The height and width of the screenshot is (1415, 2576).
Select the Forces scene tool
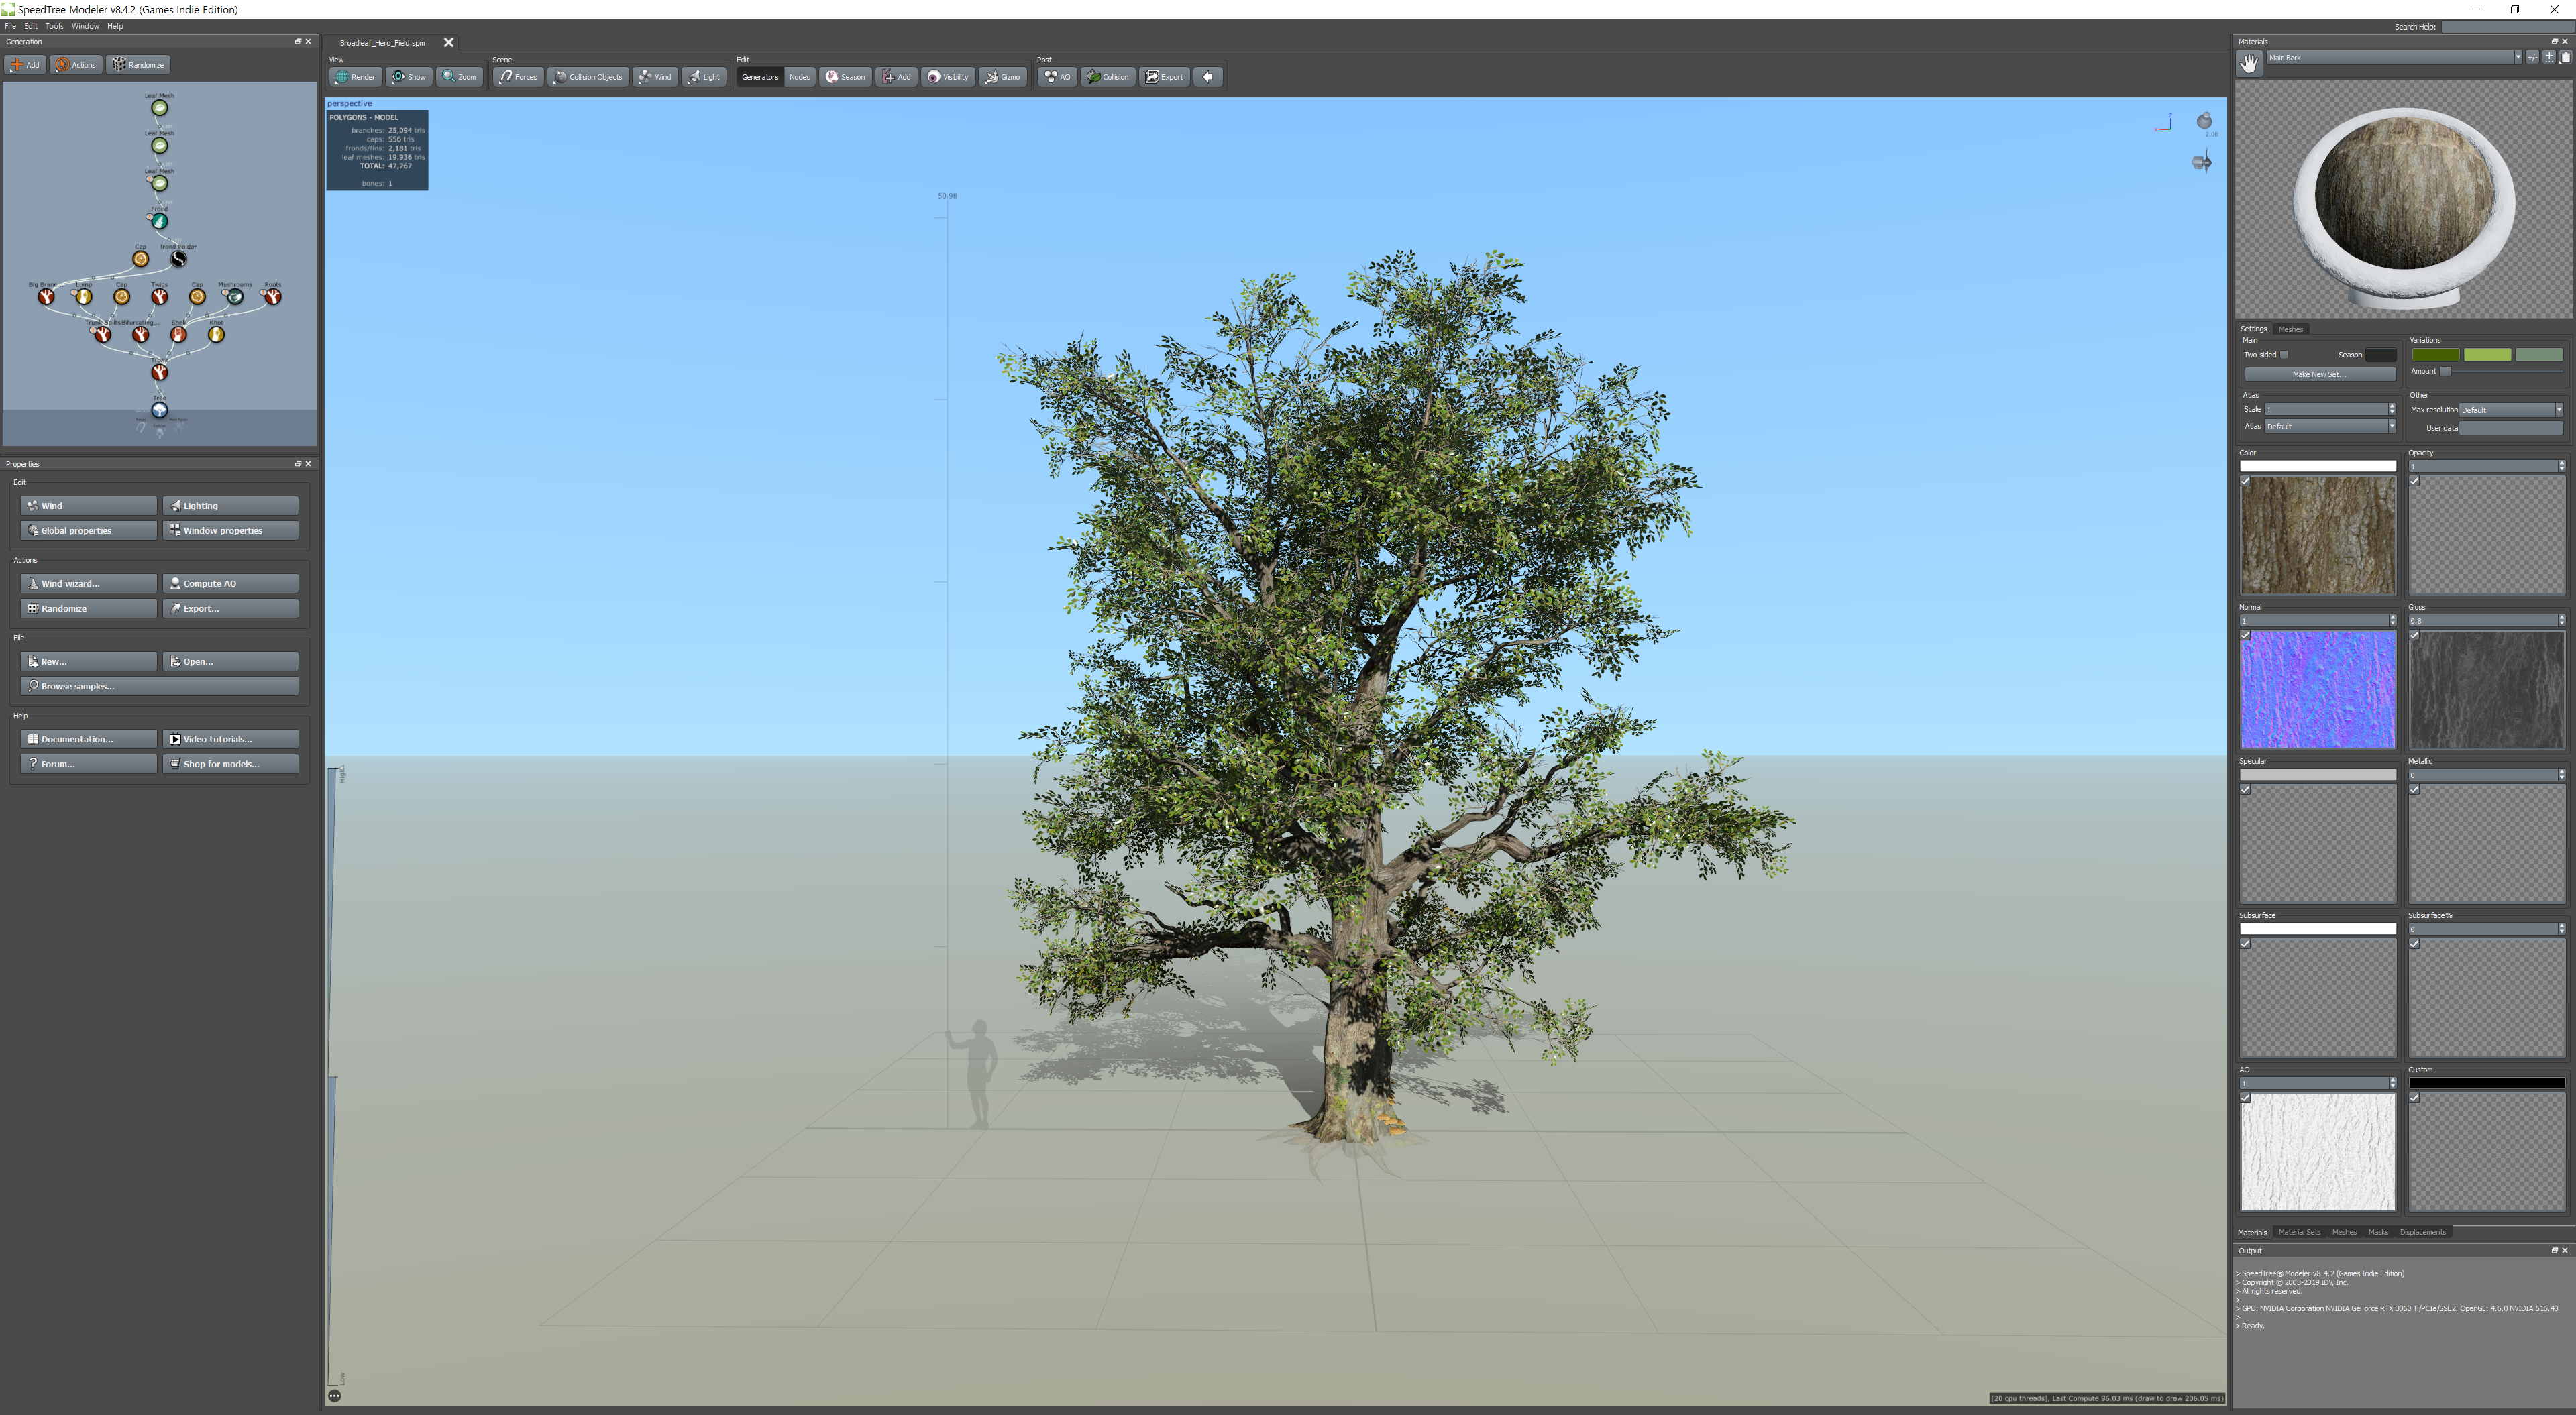coord(518,77)
